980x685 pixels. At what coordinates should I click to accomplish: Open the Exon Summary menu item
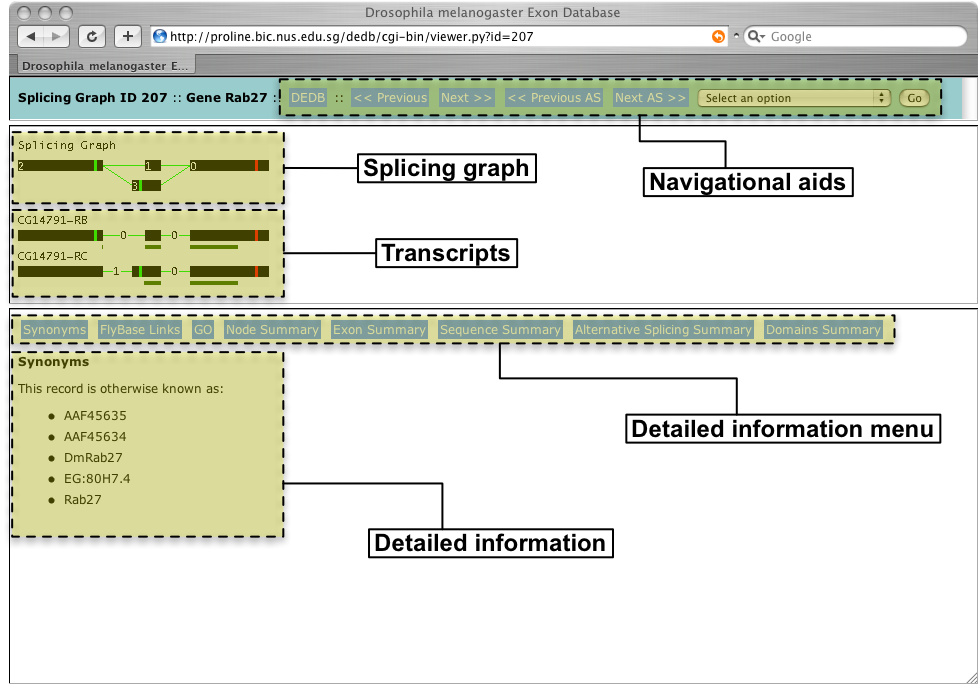[x=379, y=329]
